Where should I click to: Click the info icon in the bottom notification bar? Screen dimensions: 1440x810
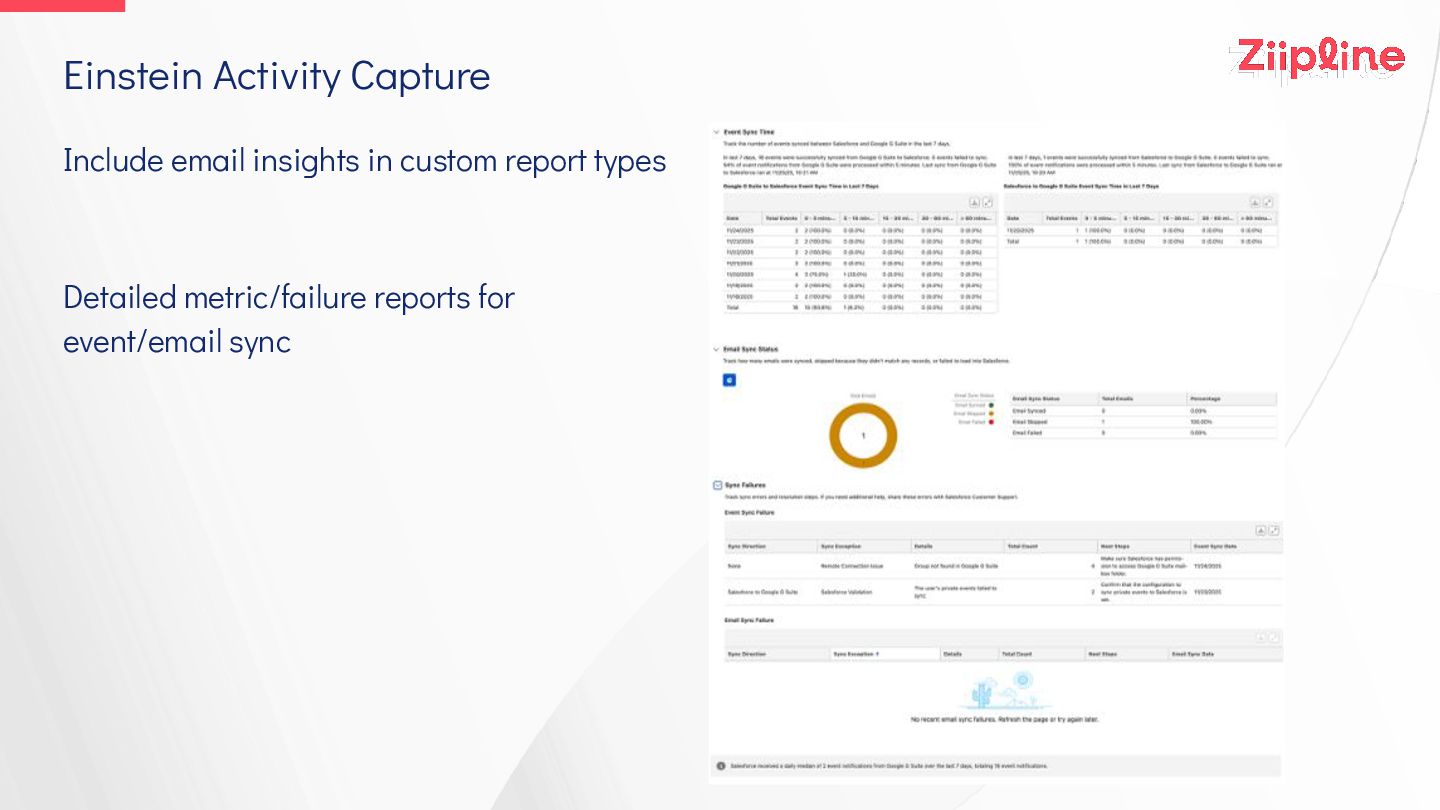(x=721, y=766)
